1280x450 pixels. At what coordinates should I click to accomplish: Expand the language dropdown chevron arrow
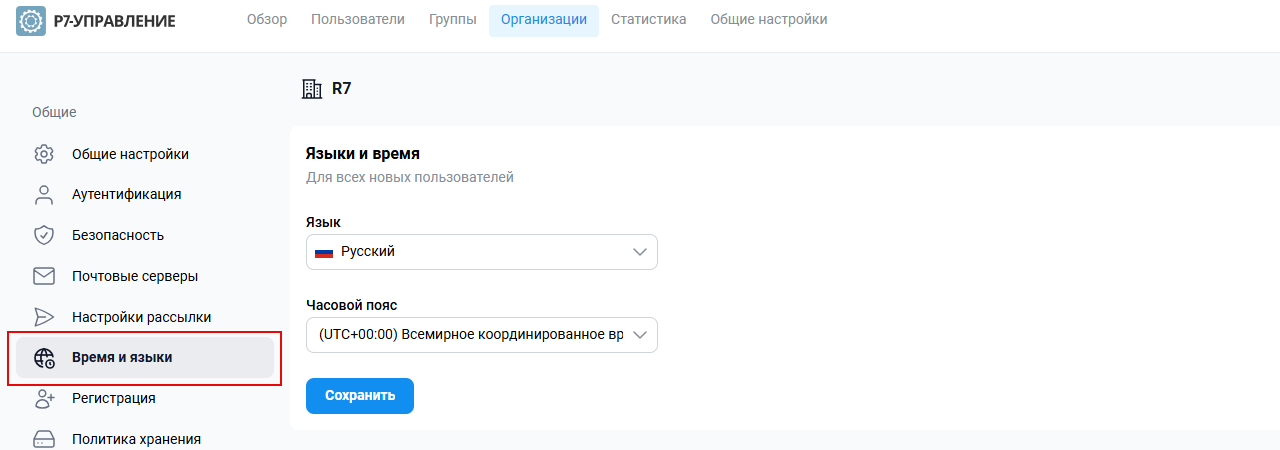pos(641,252)
